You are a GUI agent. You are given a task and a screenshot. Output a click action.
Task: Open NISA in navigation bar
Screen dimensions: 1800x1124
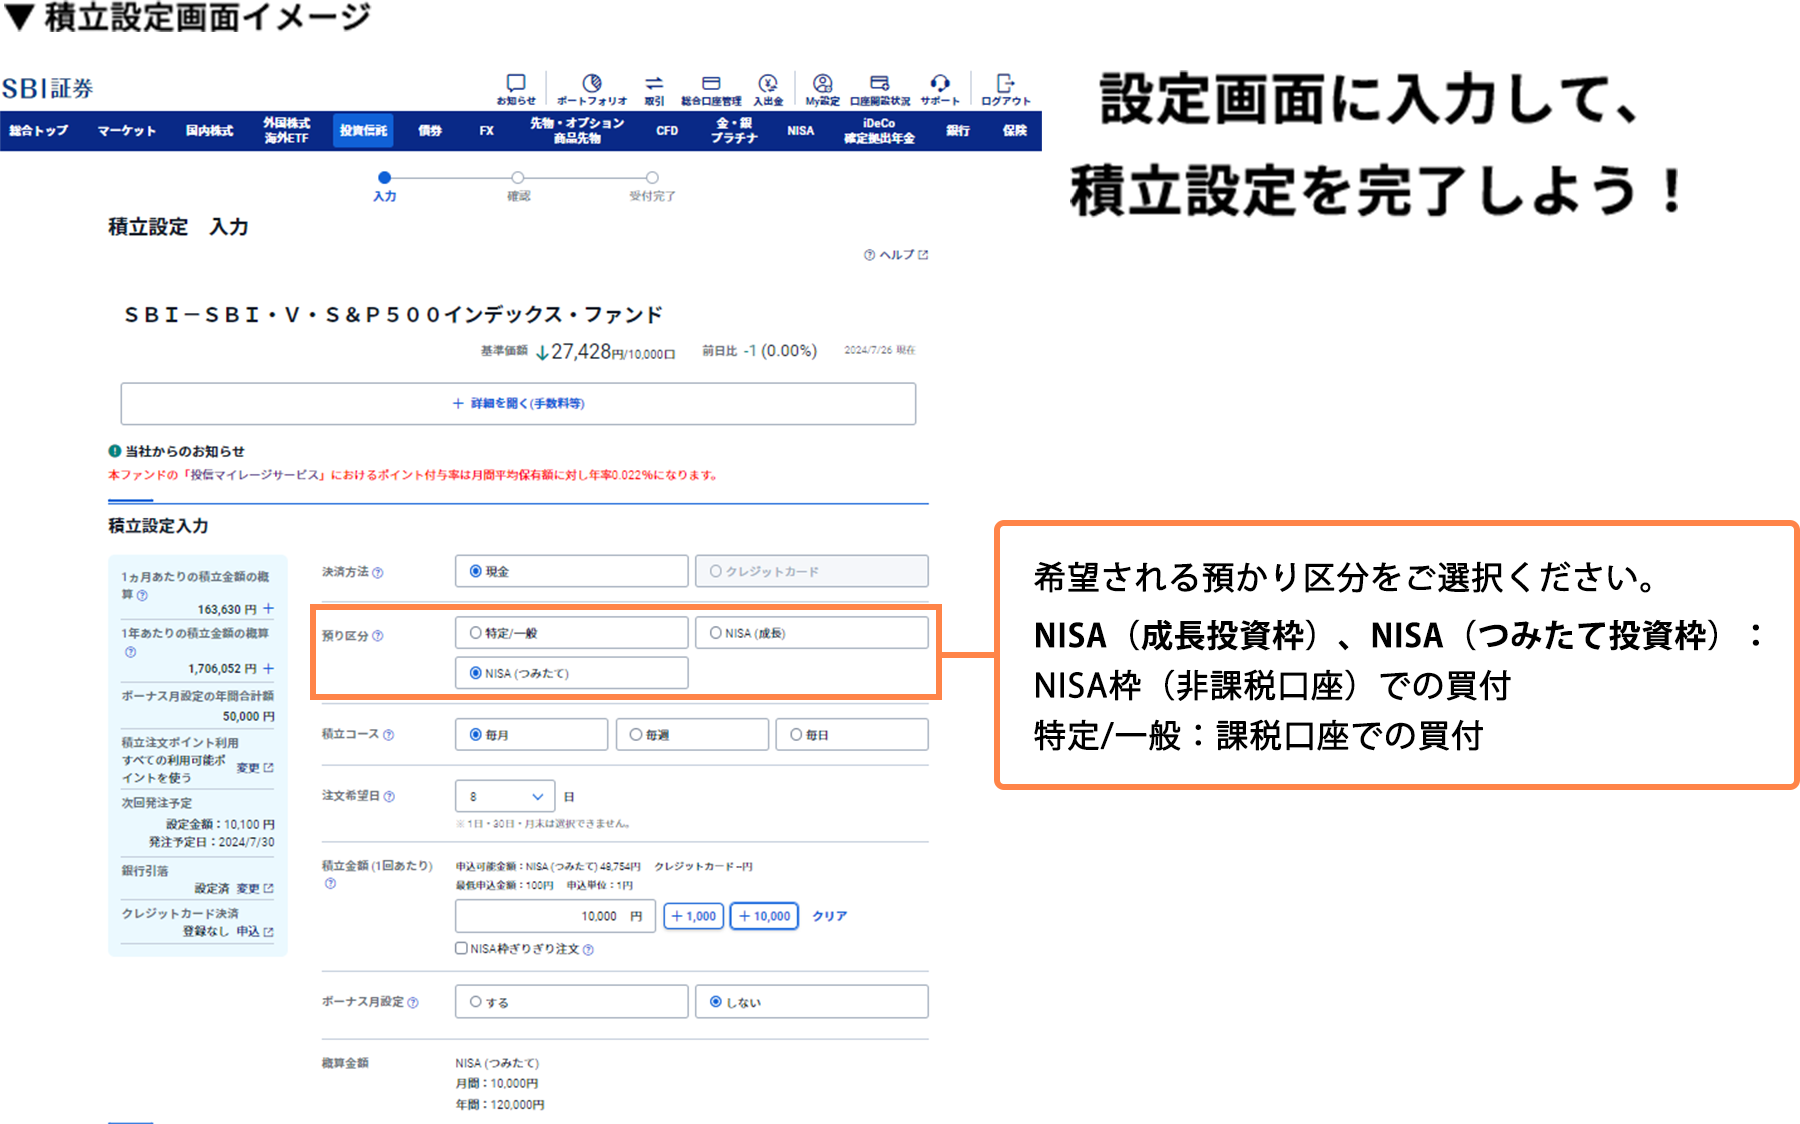[x=800, y=131]
